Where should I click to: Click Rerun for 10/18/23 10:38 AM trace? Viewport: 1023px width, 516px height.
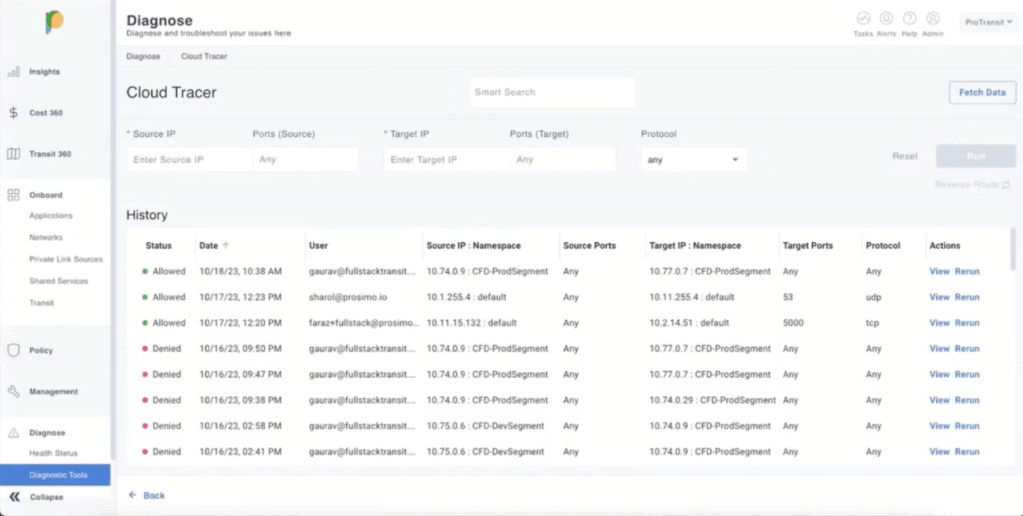click(967, 271)
